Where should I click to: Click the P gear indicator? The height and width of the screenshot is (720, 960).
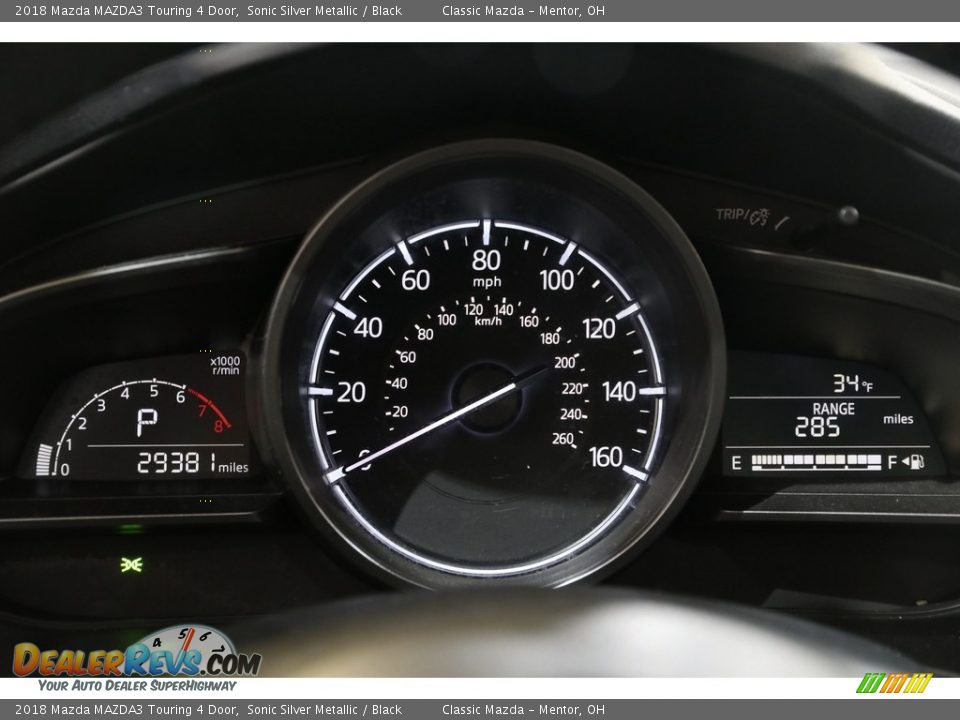[147, 423]
